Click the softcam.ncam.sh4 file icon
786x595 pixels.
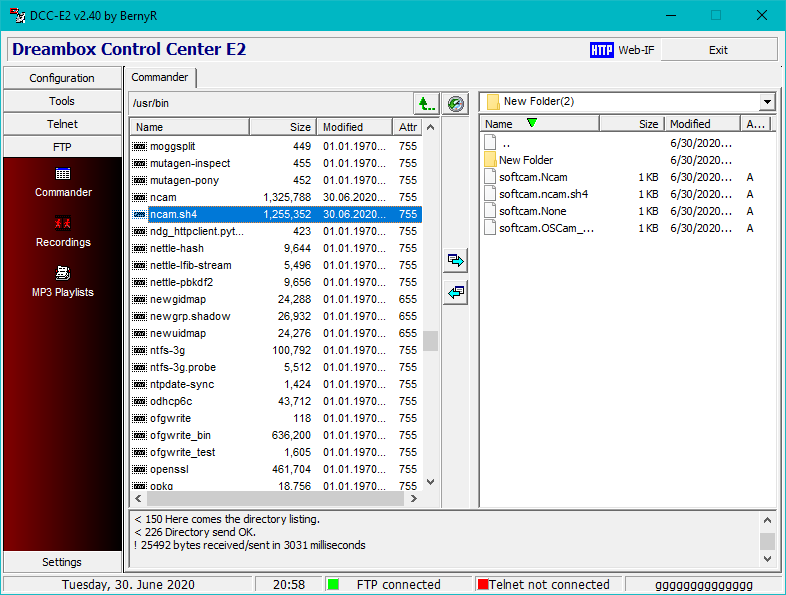click(490, 194)
